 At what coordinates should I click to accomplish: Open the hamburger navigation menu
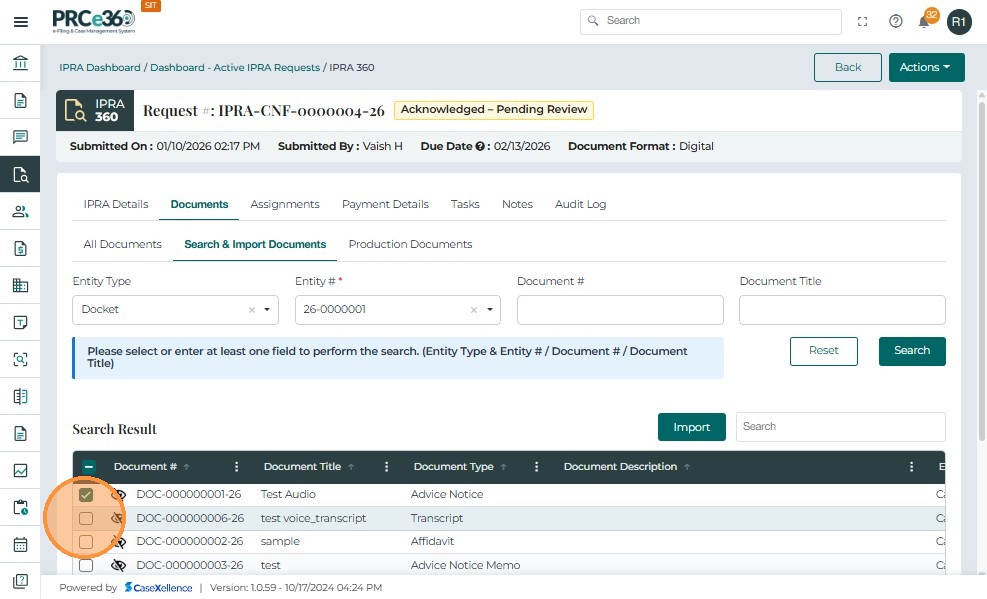tap(20, 21)
